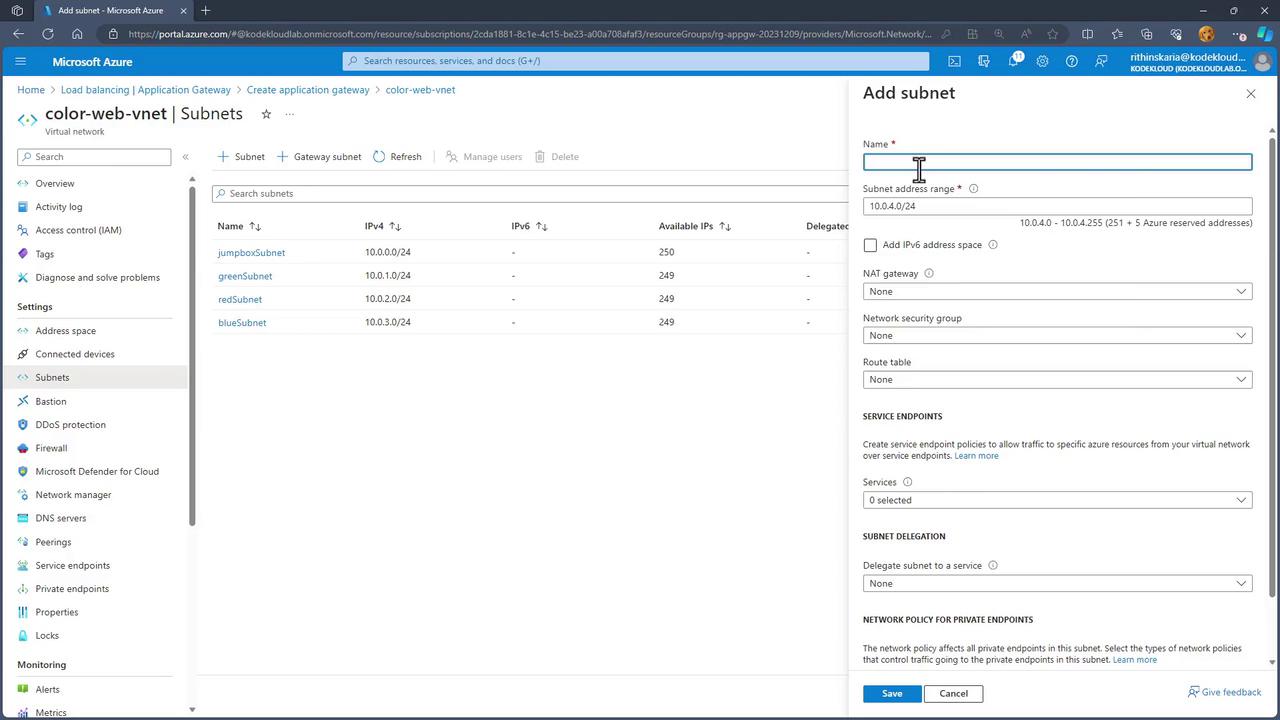Open portal settings gear icon
The image size is (1280, 720).
coord(1042,61)
